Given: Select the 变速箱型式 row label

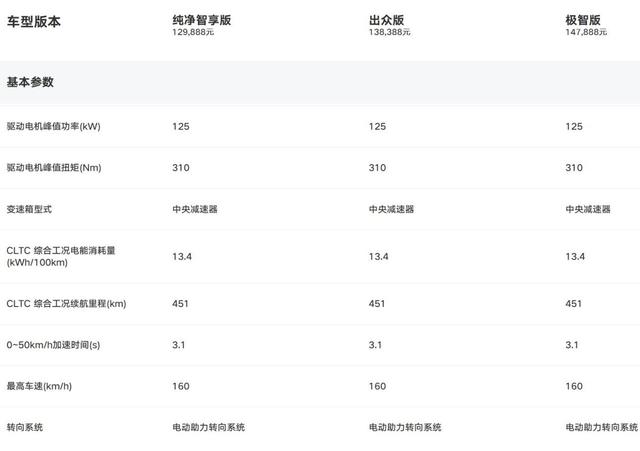Looking at the screenshot, I should 29,209.
